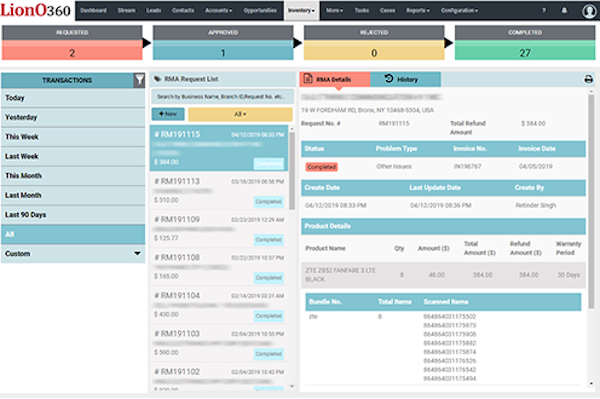Click the RMA request list scrollbar
Screen dimensions: 600x399
coord(292,171)
